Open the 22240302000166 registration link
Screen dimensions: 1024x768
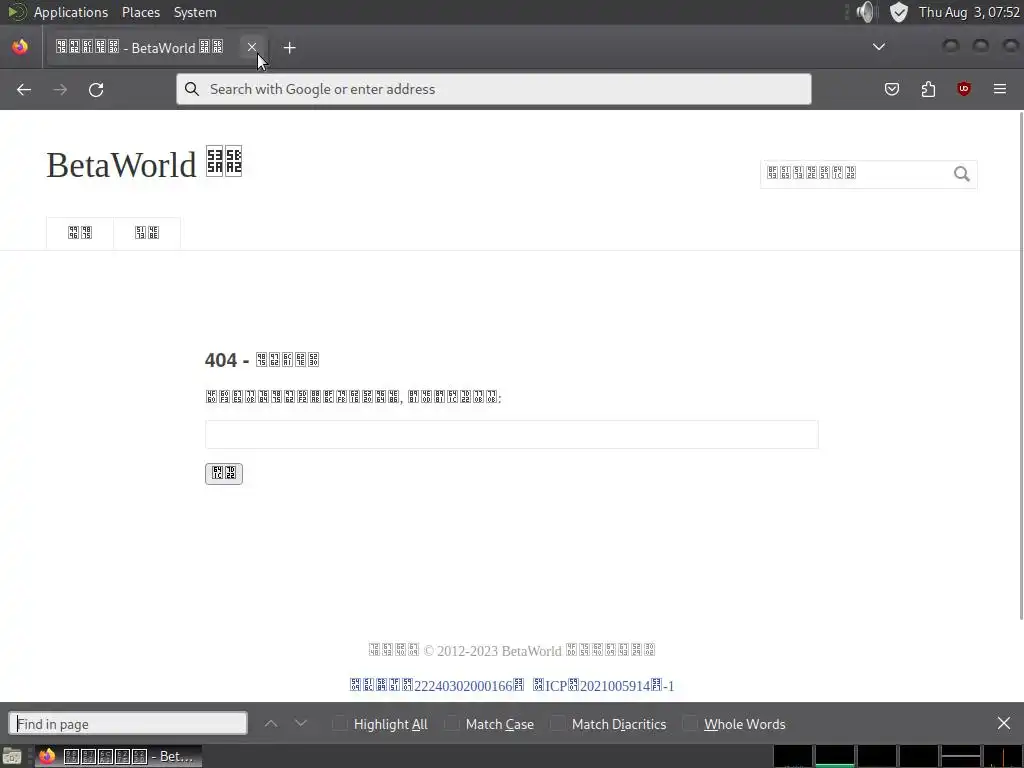pos(437,686)
